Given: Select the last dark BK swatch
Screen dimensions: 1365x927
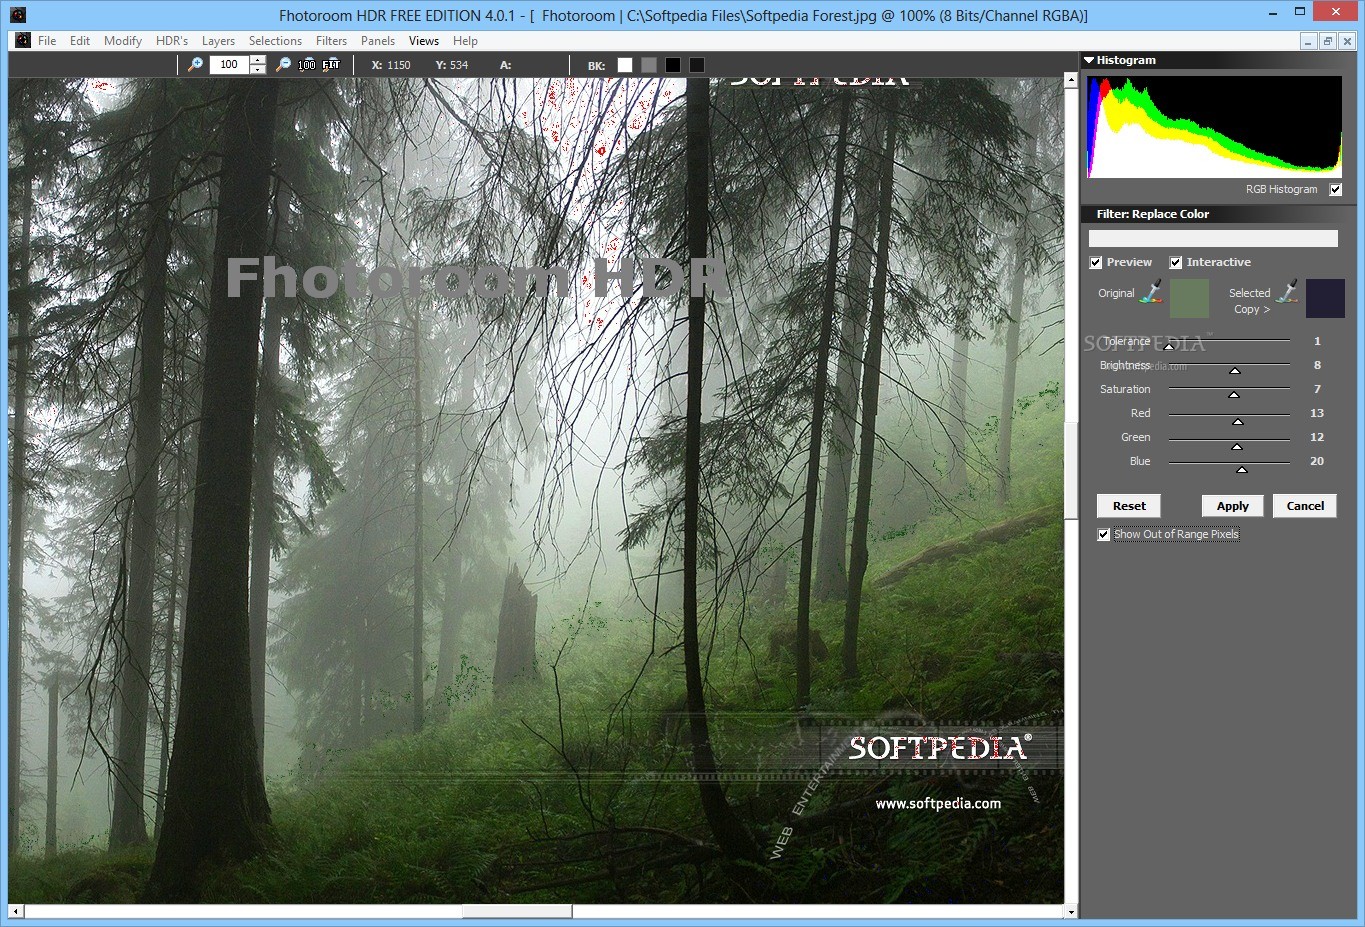Looking at the screenshot, I should pyautogui.click(x=697, y=65).
